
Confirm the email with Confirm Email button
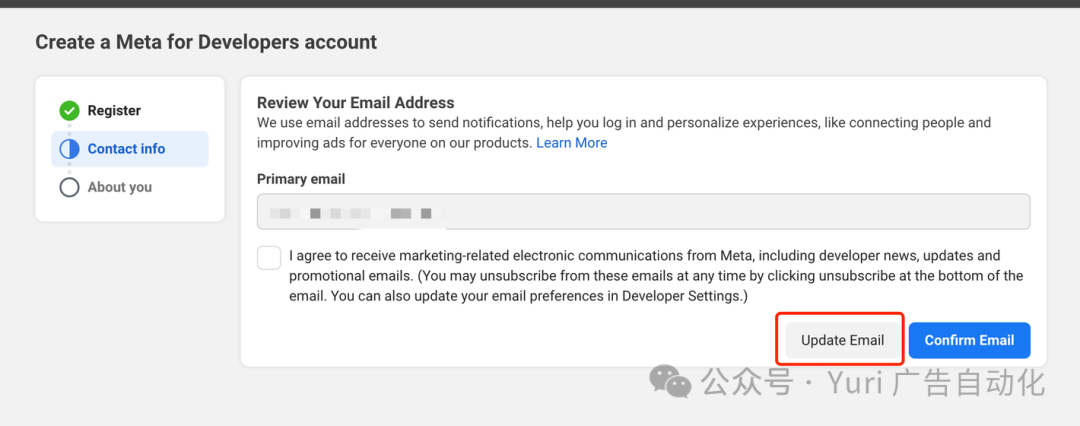click(969, 340)
